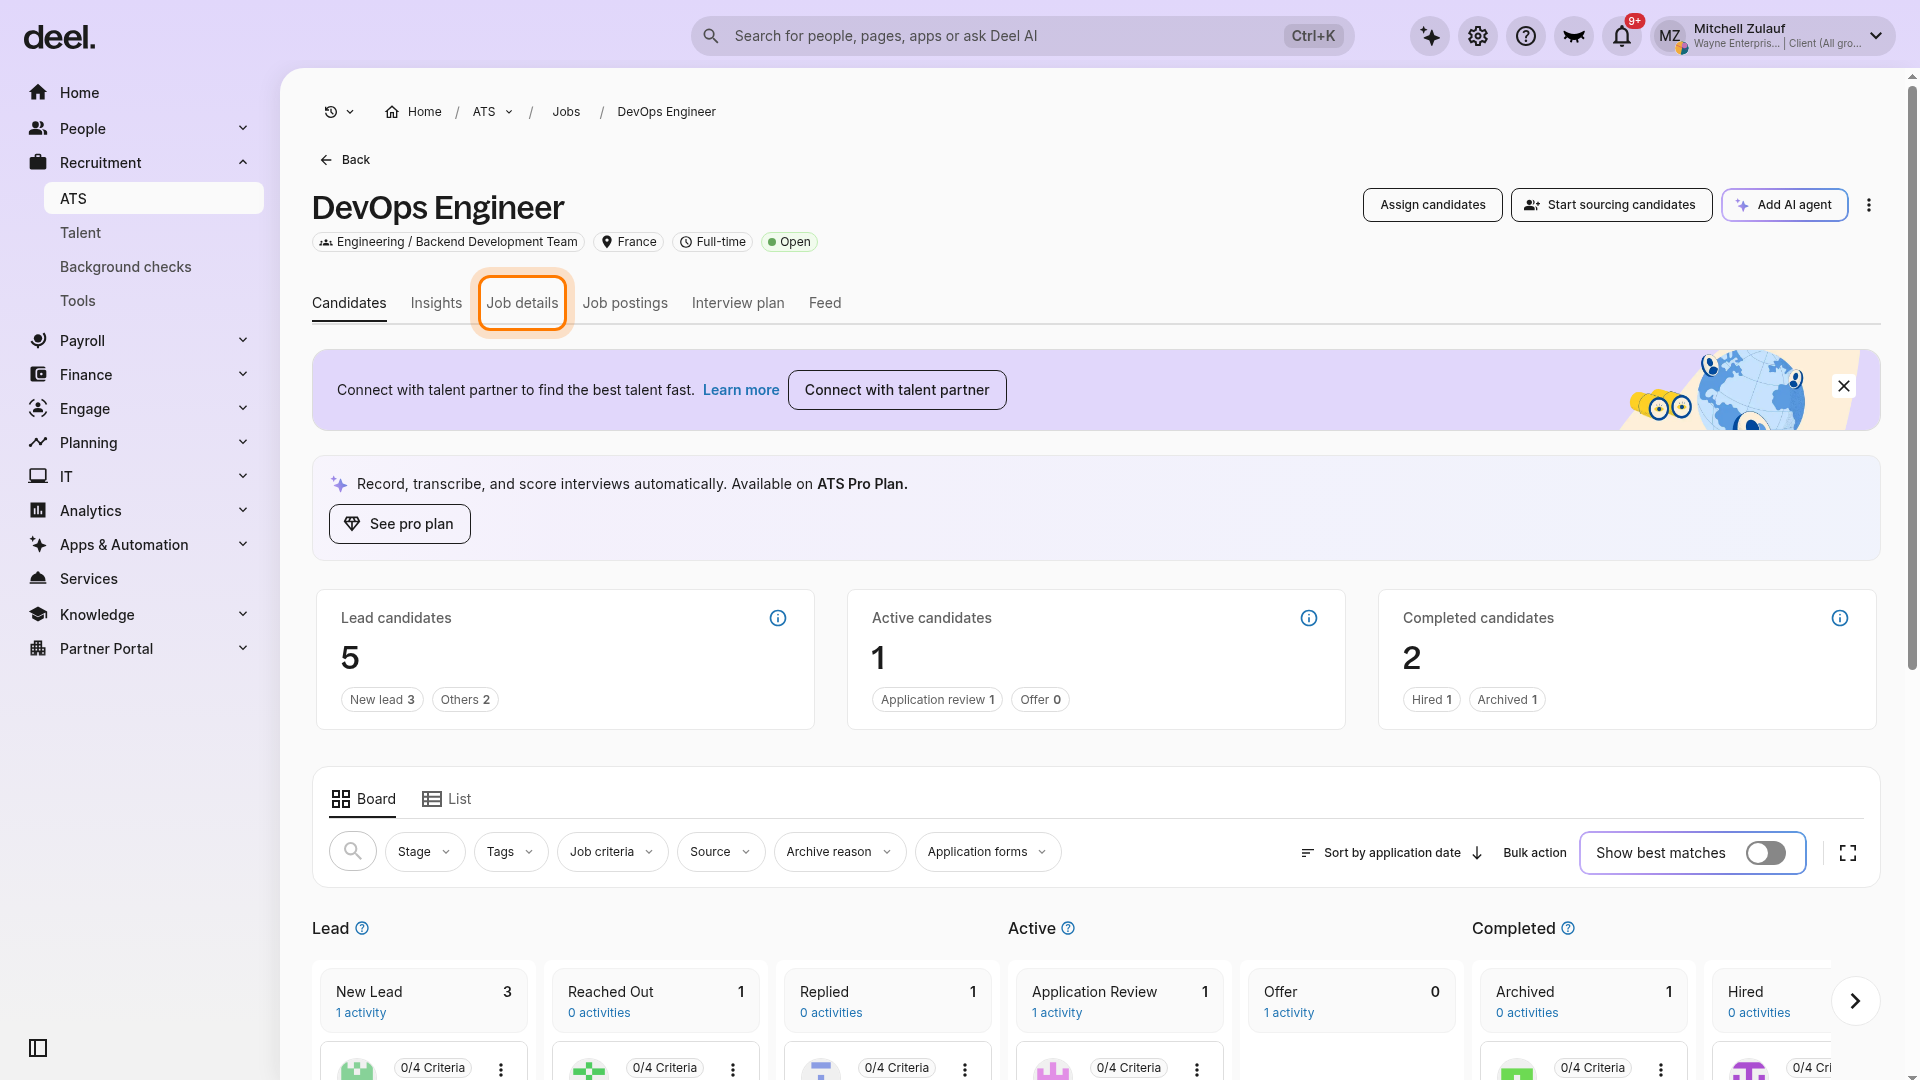The image size is (1920, 1080).
Task: Click the help icon beside Completed heading
Action: tap(1568, 929)
